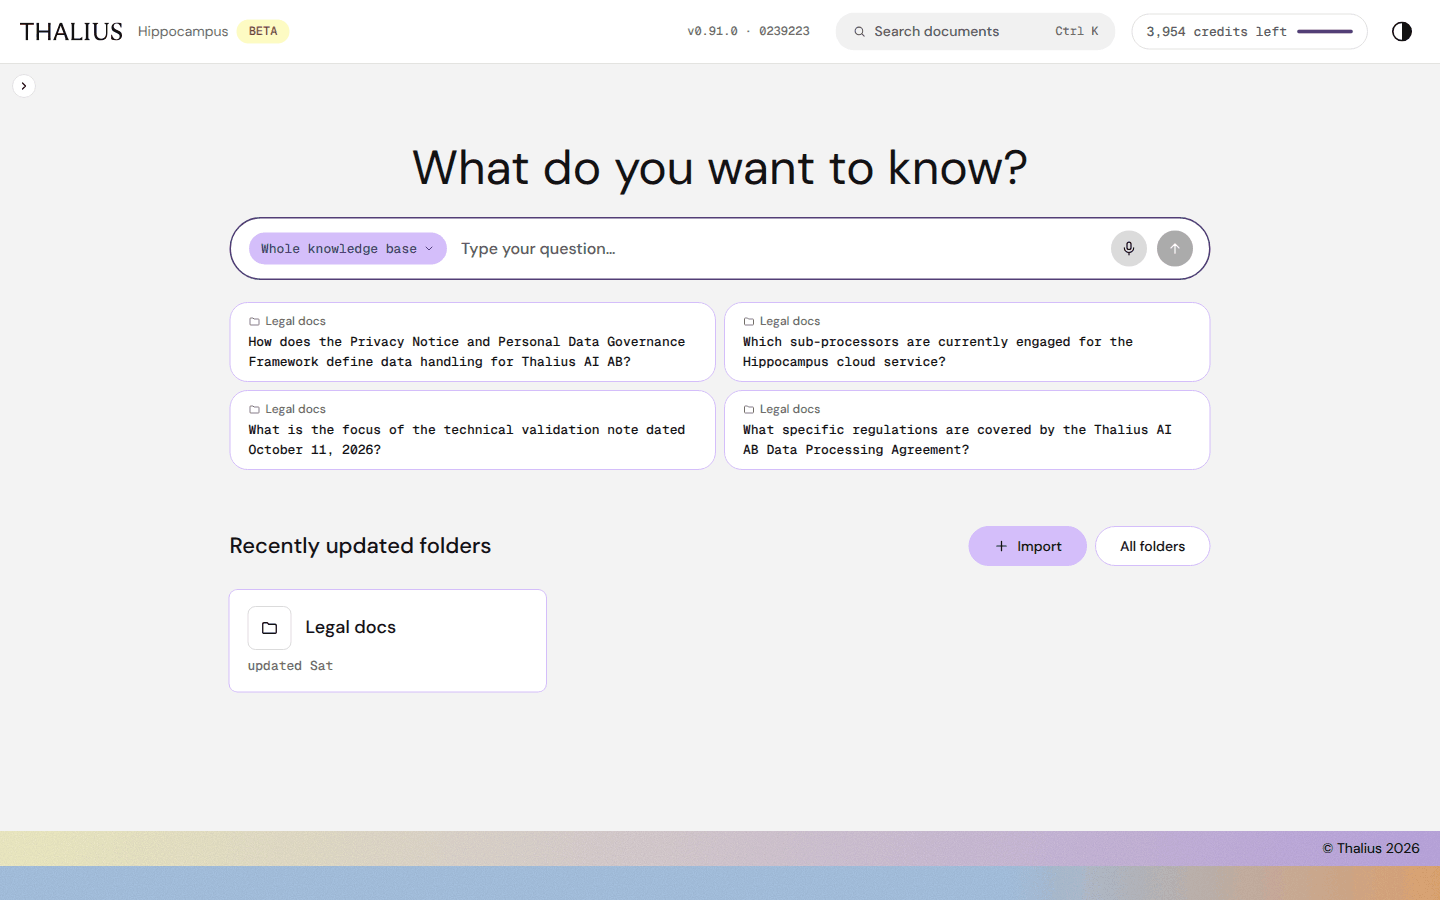Screen dimensions: 1440x900
Task: Open All folders
Action: [1152, 546]
